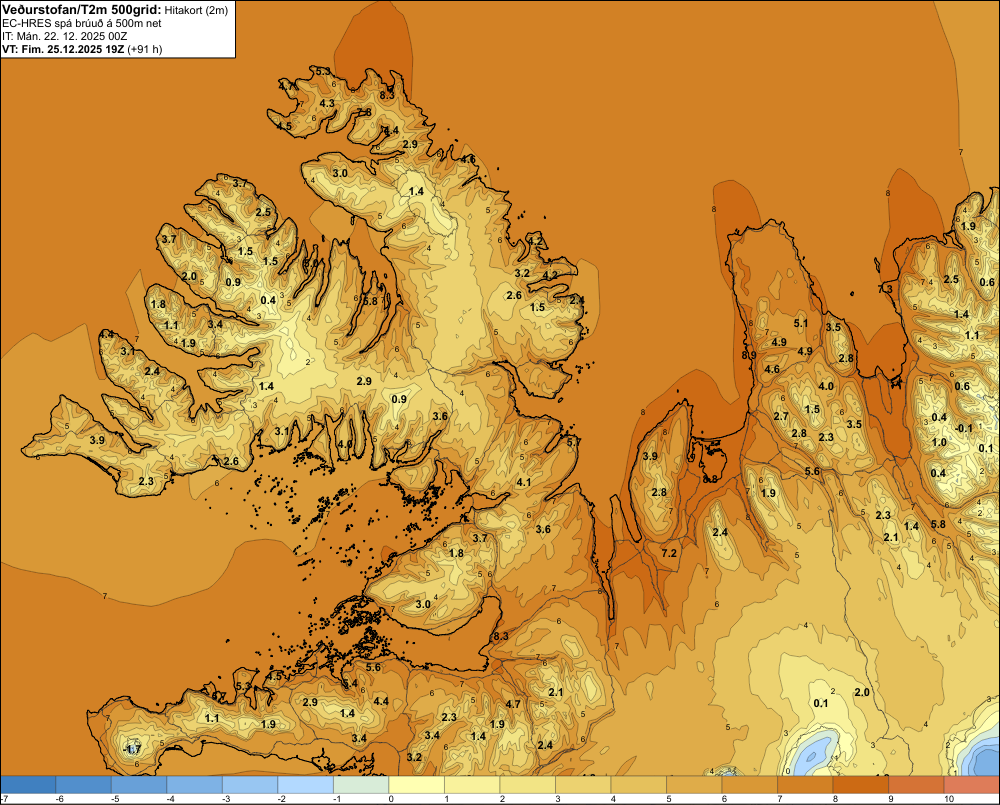Select the 4.1 temperature label
This screenshot has width=1000, height=805.
(x=524, y=482)
